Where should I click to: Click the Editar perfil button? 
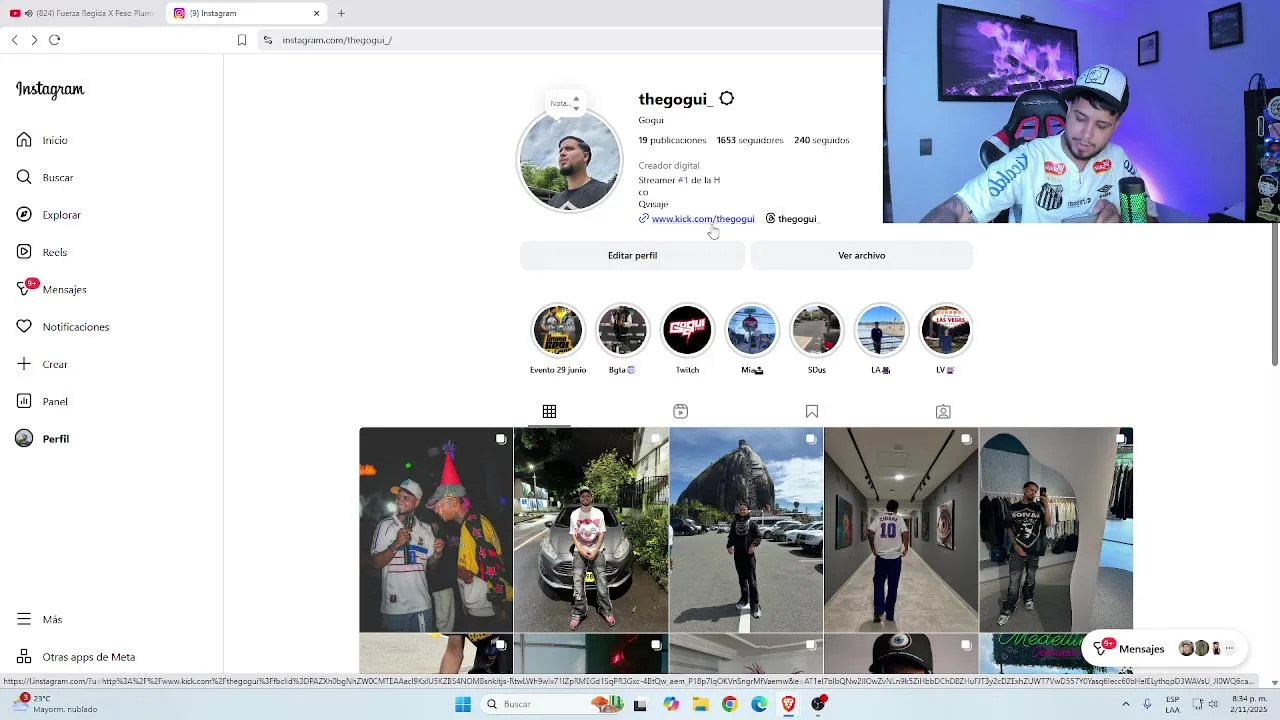coord(632,256)
